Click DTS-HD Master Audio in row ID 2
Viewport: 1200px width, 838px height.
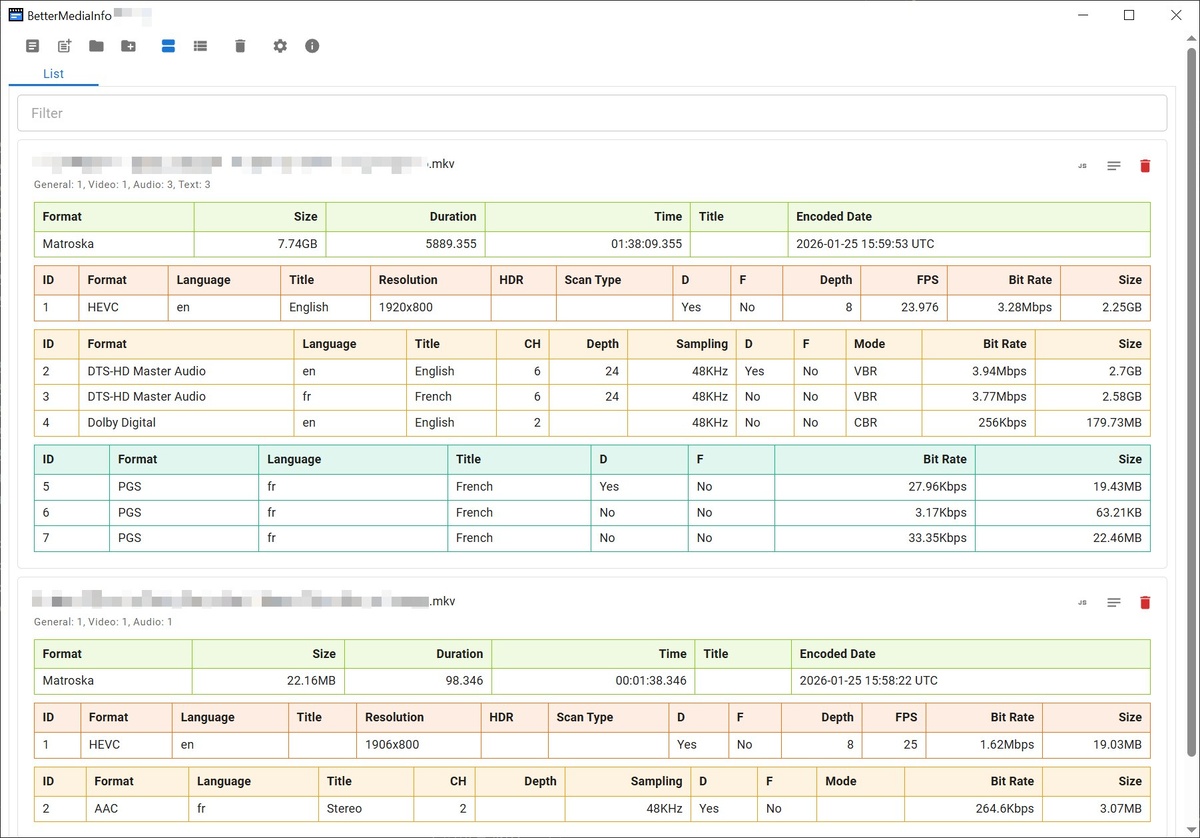click(x=187, y=371)
